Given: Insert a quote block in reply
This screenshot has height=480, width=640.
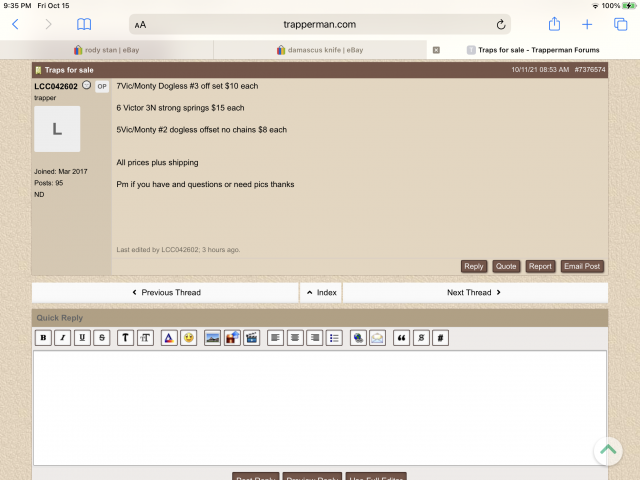Looking at the screenshot, I should (x=402, y=338).
